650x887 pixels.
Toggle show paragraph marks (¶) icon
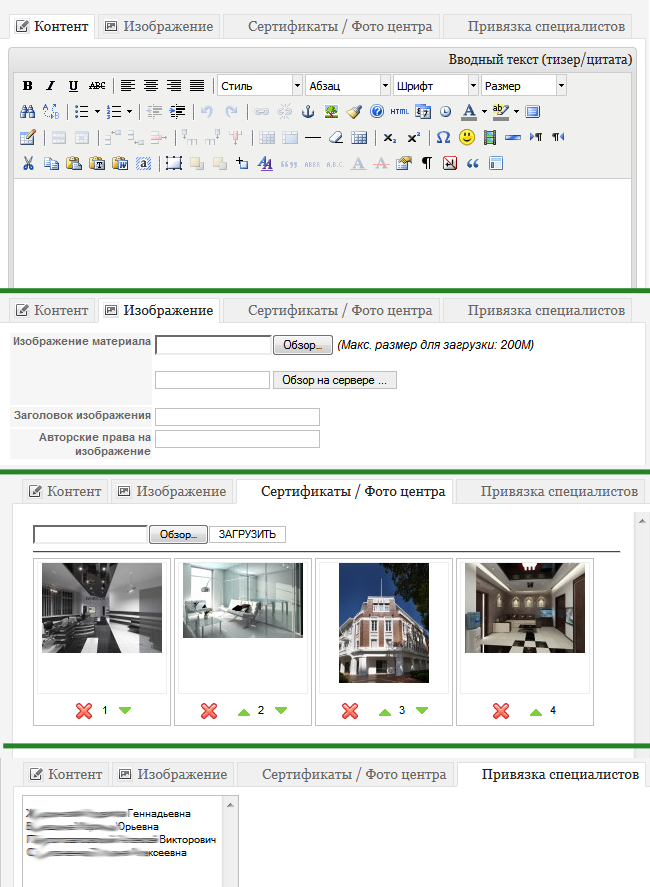point(427,163)
